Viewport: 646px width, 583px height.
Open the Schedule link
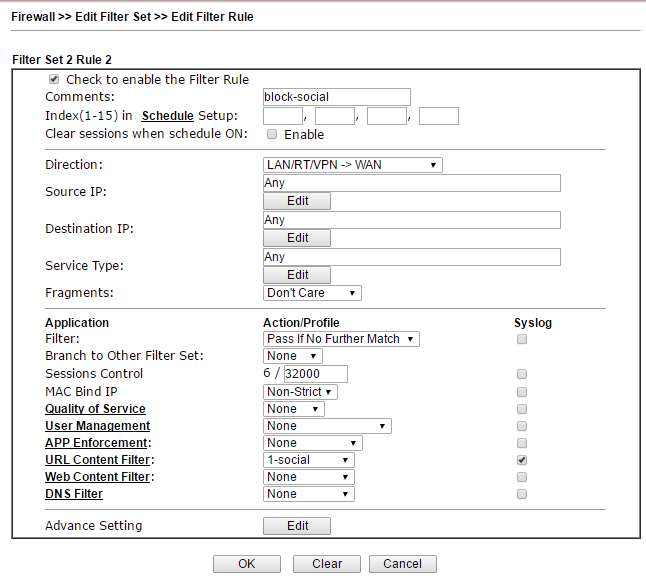coord(167,116)
